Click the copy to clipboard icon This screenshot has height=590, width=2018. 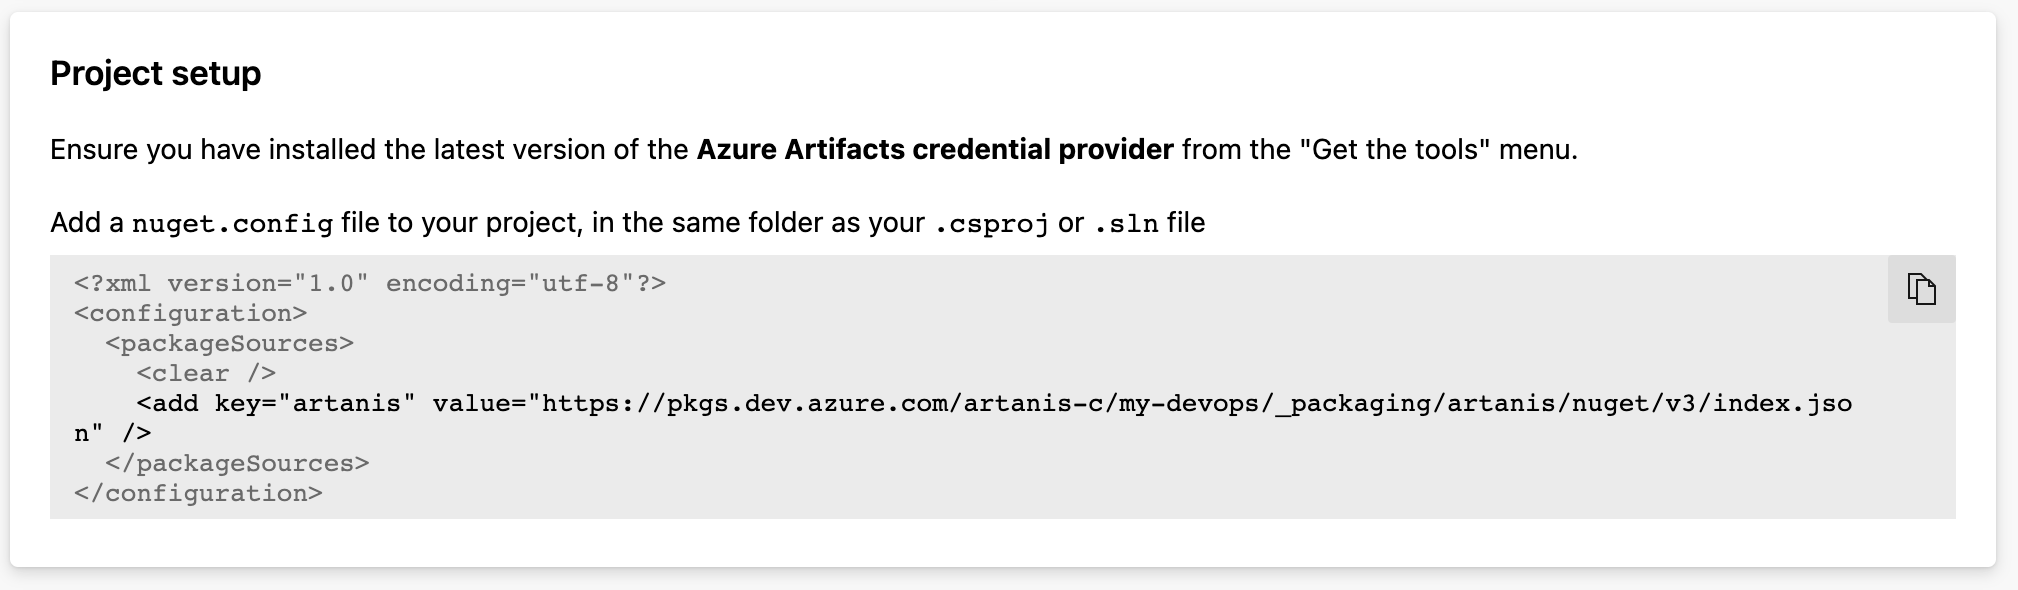pos(1921,289)
